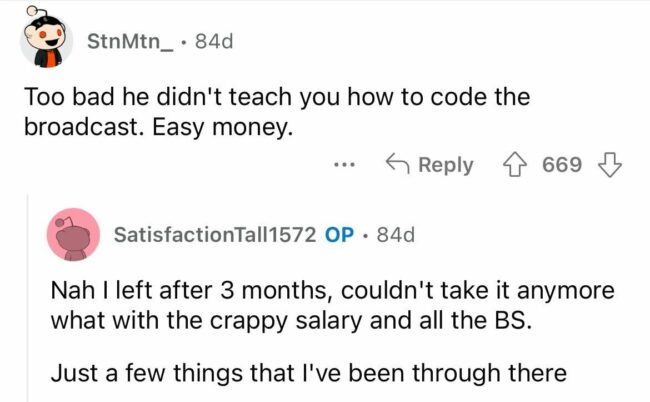Click the 669 vote score
The width and height of the screenshot is (650, 402).
[x=562, y=164]
